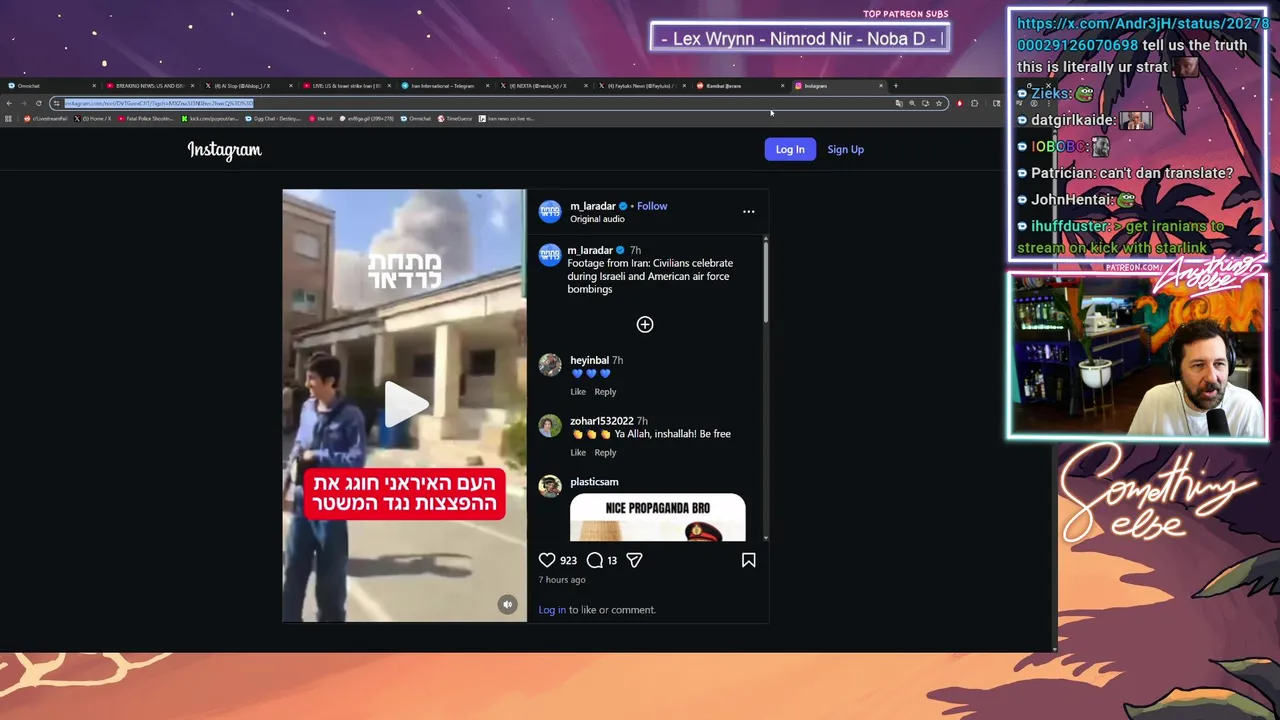
Task: Open the Instagram logo home link
Action: point(224,150)
